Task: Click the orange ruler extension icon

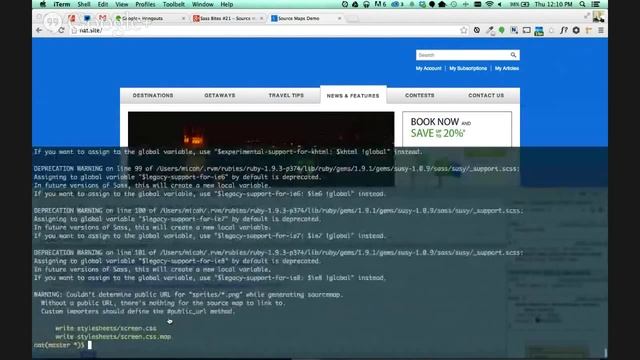Action: 589,30
